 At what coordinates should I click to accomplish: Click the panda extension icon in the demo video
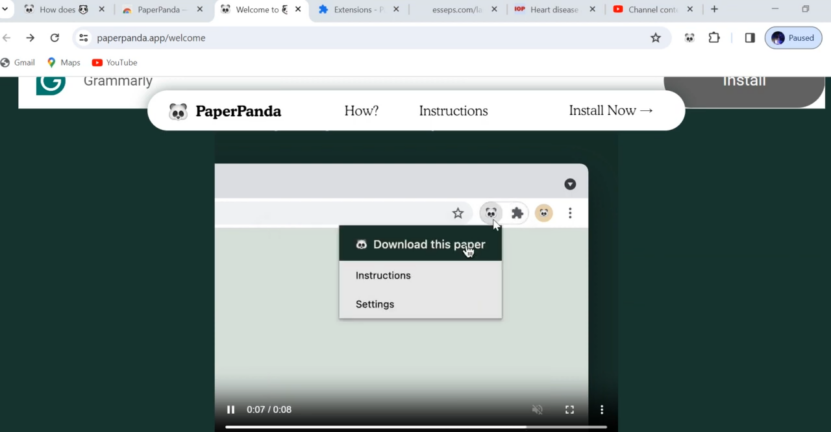[x=491, y=213]
